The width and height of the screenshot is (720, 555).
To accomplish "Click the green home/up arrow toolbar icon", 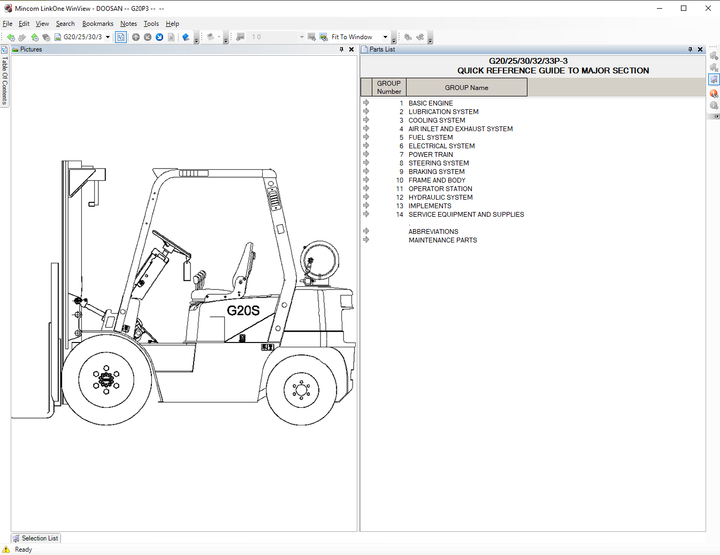I will [34, 37].
